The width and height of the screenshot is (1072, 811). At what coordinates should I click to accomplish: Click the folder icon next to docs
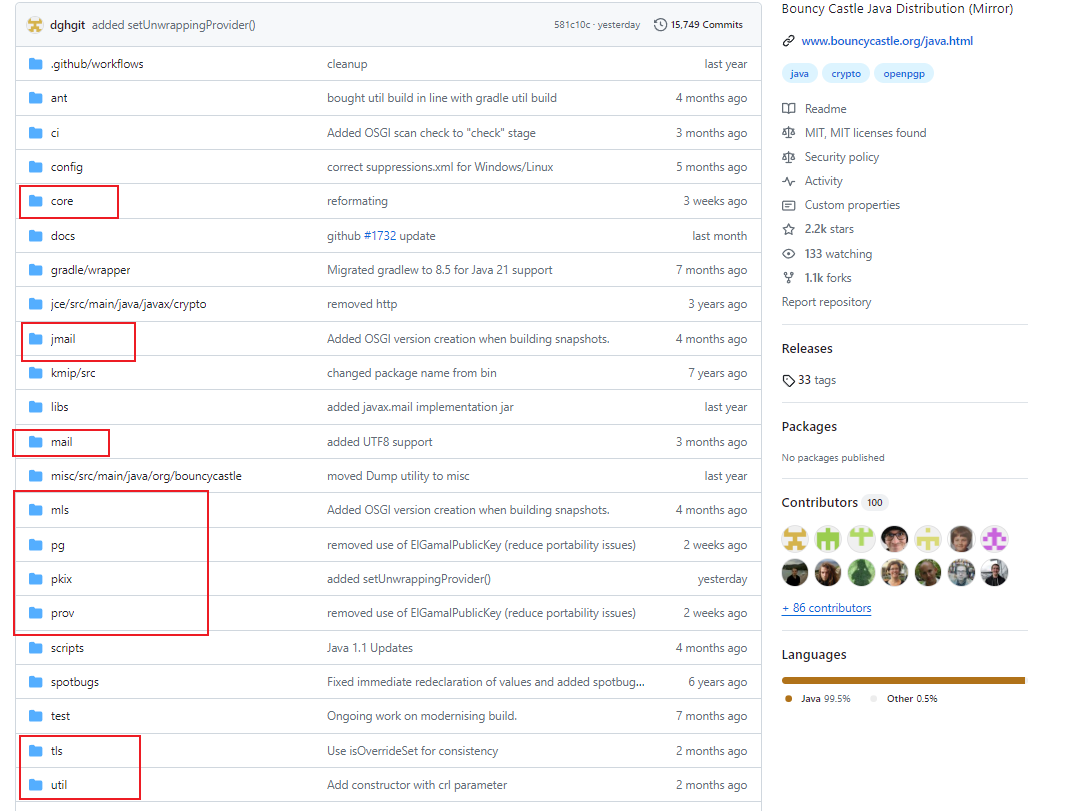36,236
